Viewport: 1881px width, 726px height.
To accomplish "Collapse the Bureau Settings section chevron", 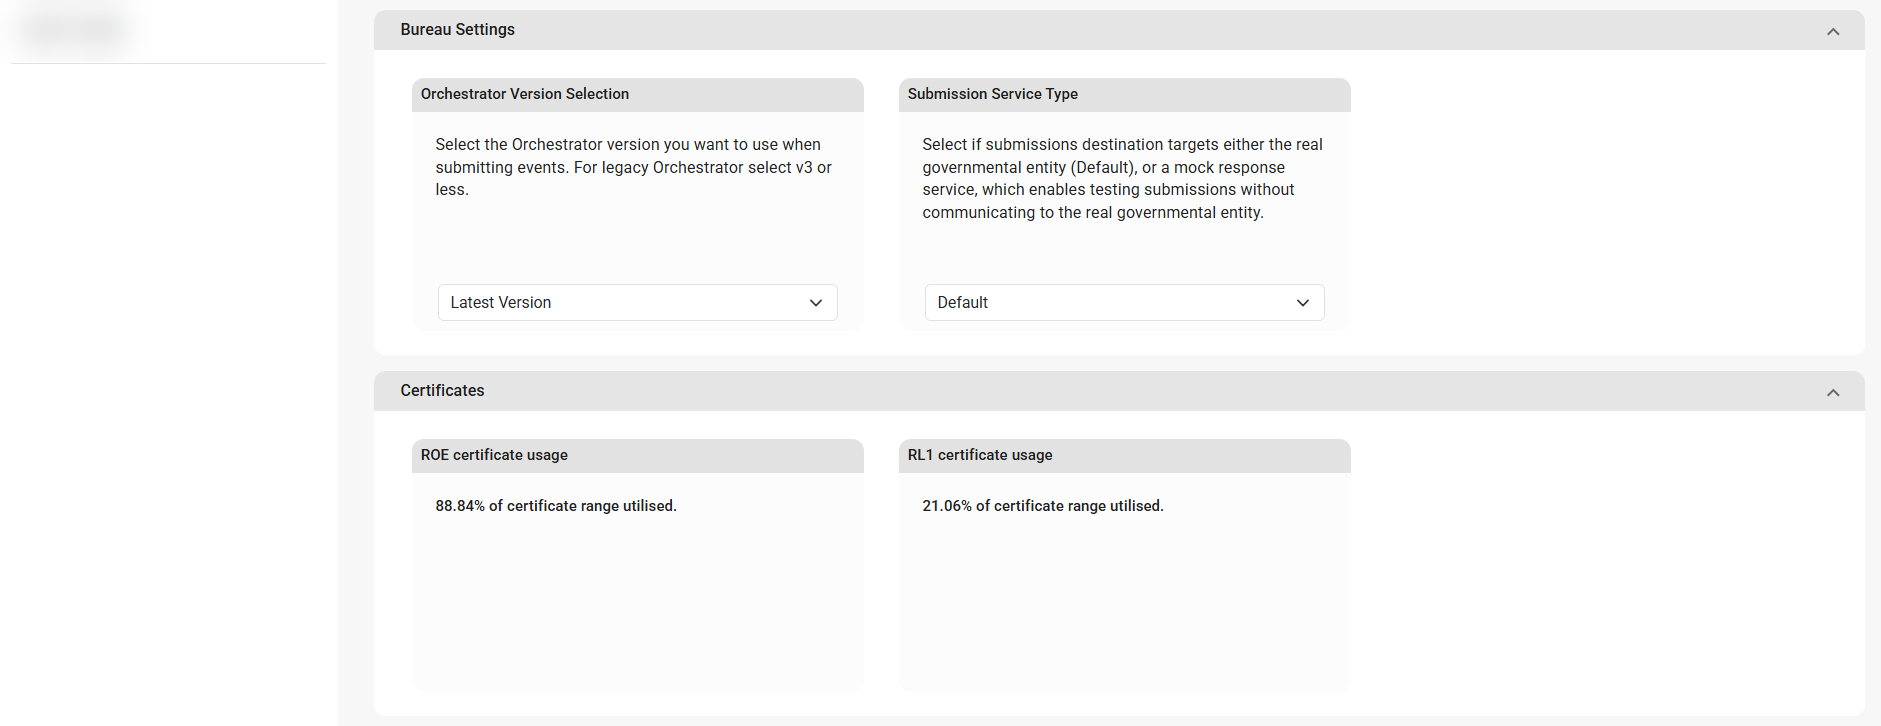I will point(1832,31).
